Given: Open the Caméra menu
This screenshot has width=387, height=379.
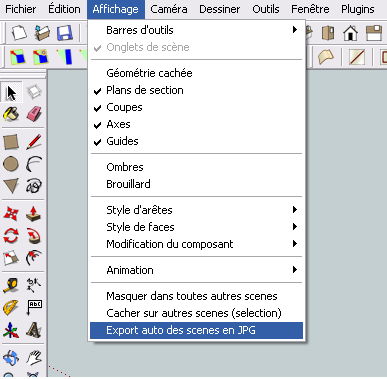Looking at the screenshot, I should coord(169,9).
